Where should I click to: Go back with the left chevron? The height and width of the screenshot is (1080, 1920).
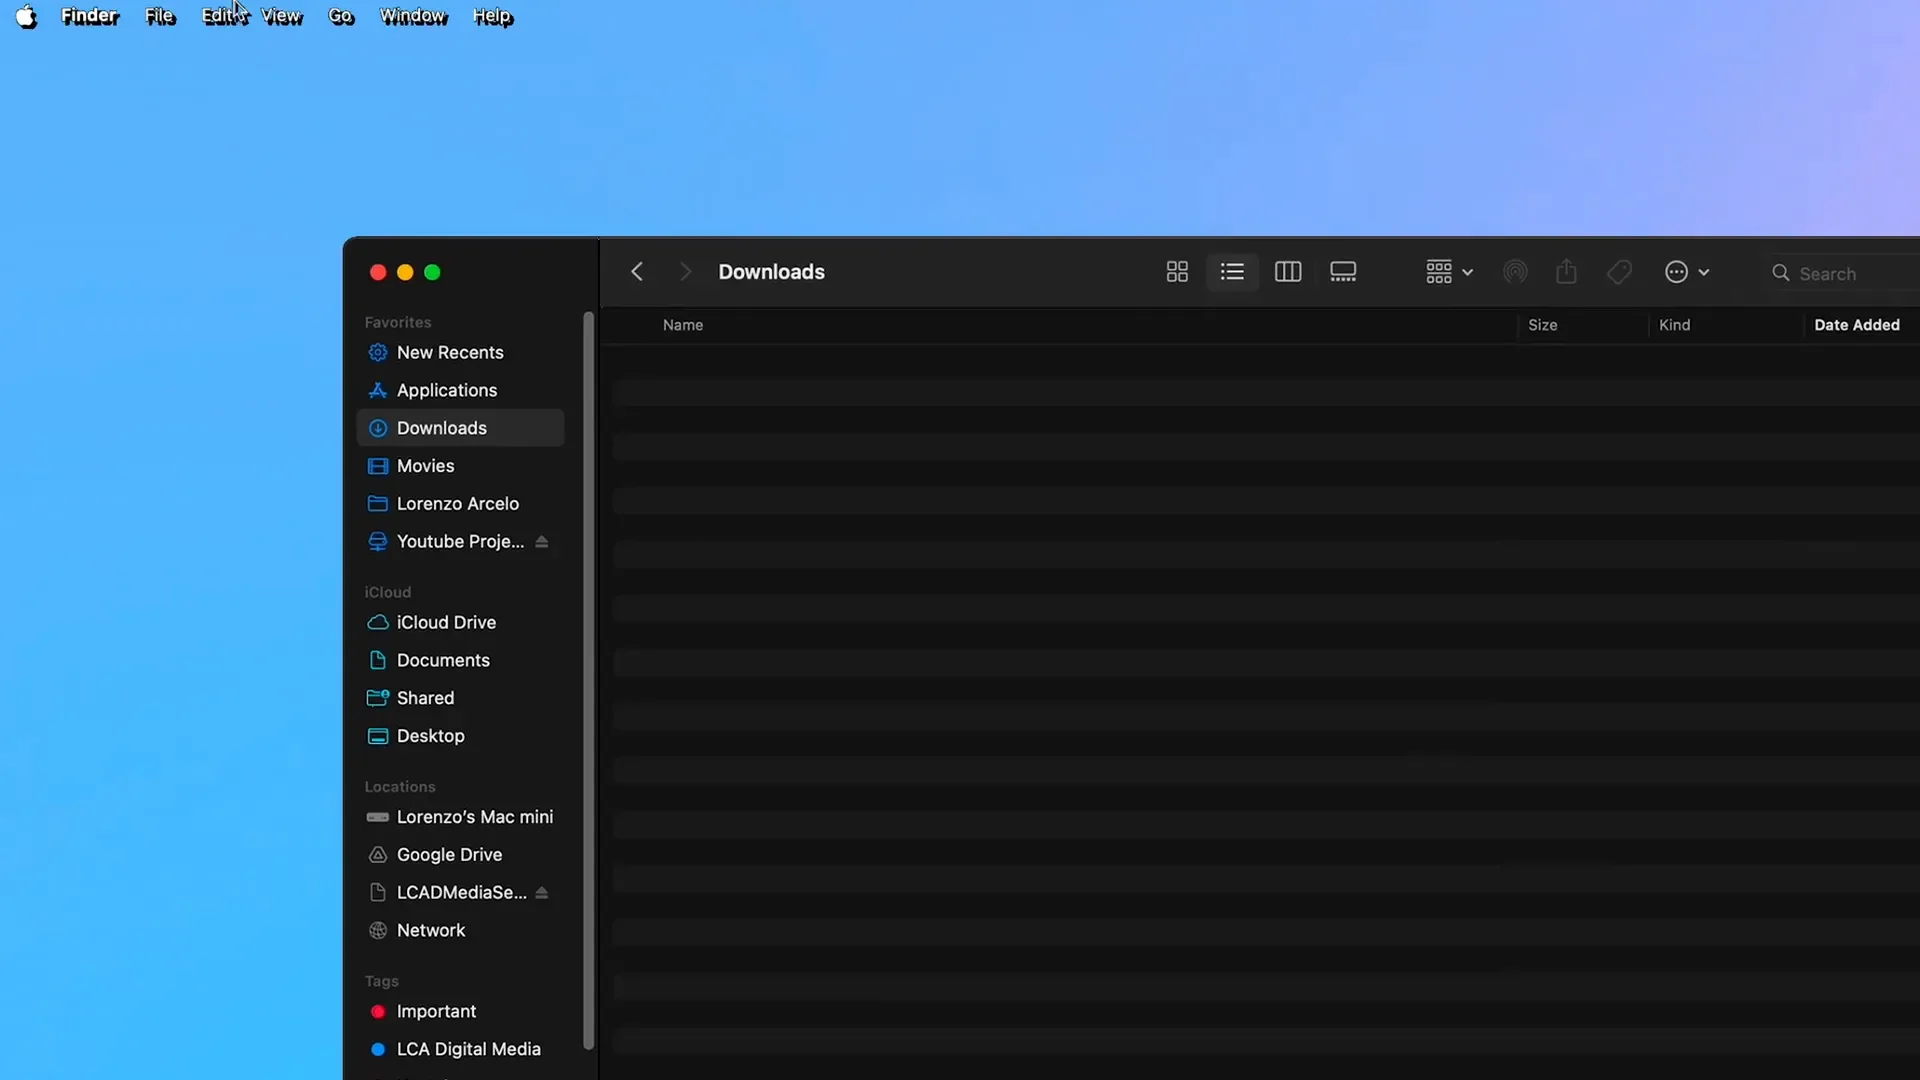pyautogui.click(x=637, y=272)
